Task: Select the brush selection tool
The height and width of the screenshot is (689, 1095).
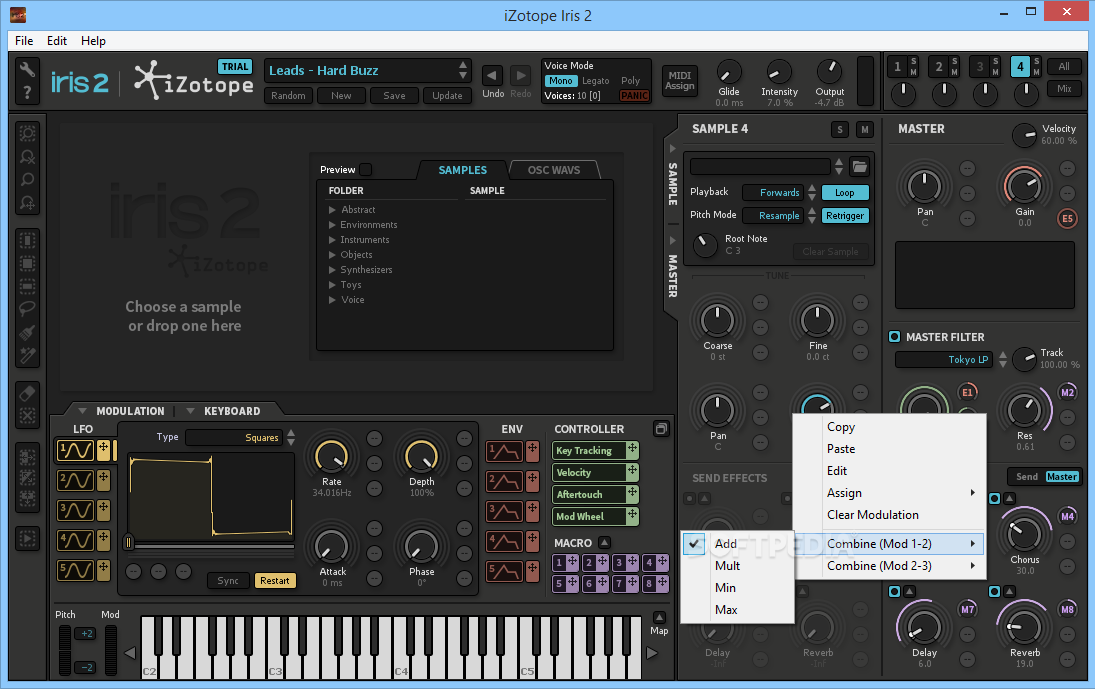Action: click(27, 332)
